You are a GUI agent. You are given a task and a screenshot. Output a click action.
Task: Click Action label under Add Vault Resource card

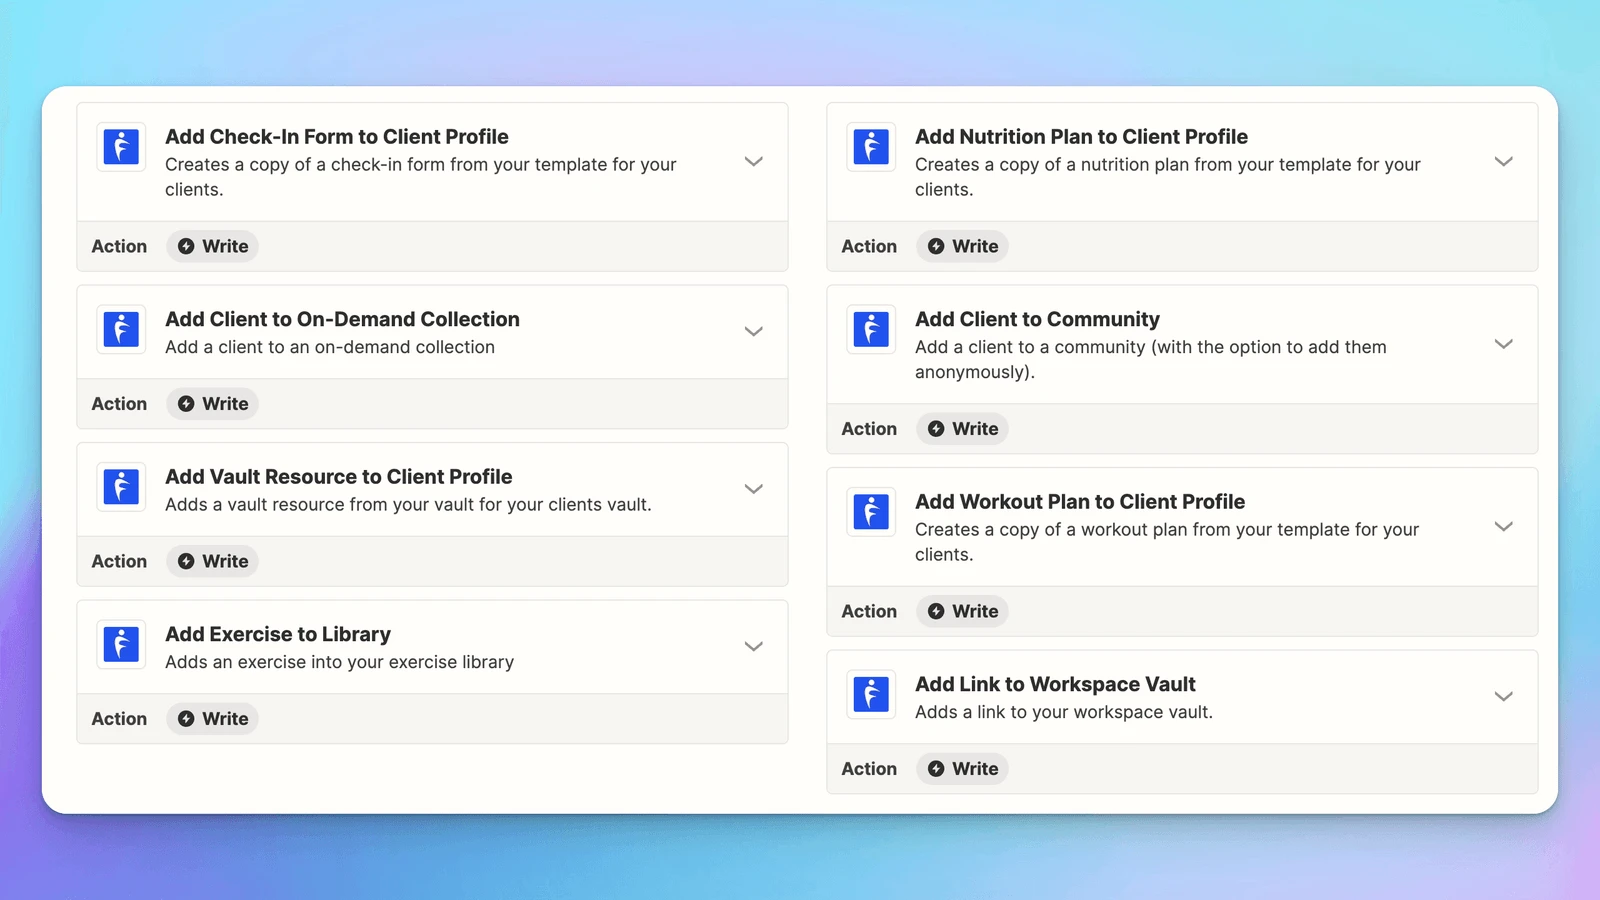click(x=119, y=561)
